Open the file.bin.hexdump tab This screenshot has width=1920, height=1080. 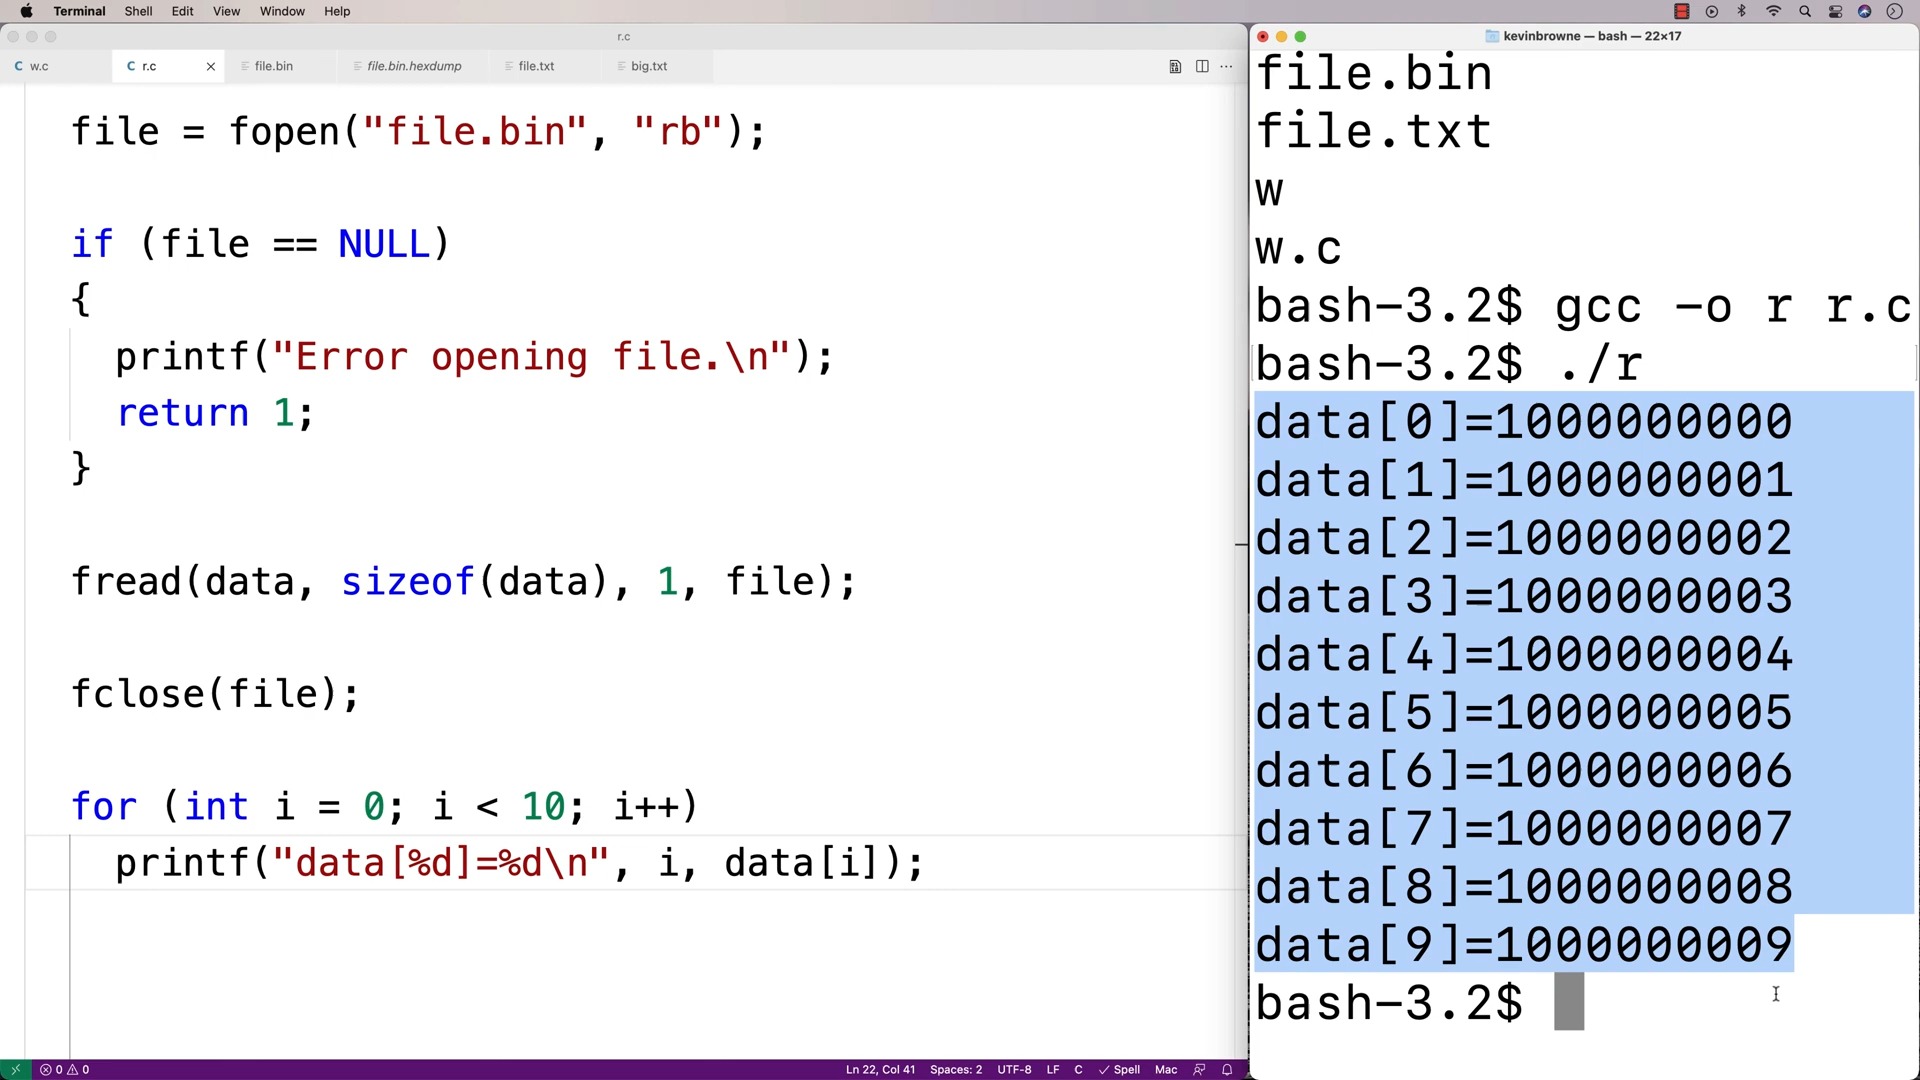(414, 66)
